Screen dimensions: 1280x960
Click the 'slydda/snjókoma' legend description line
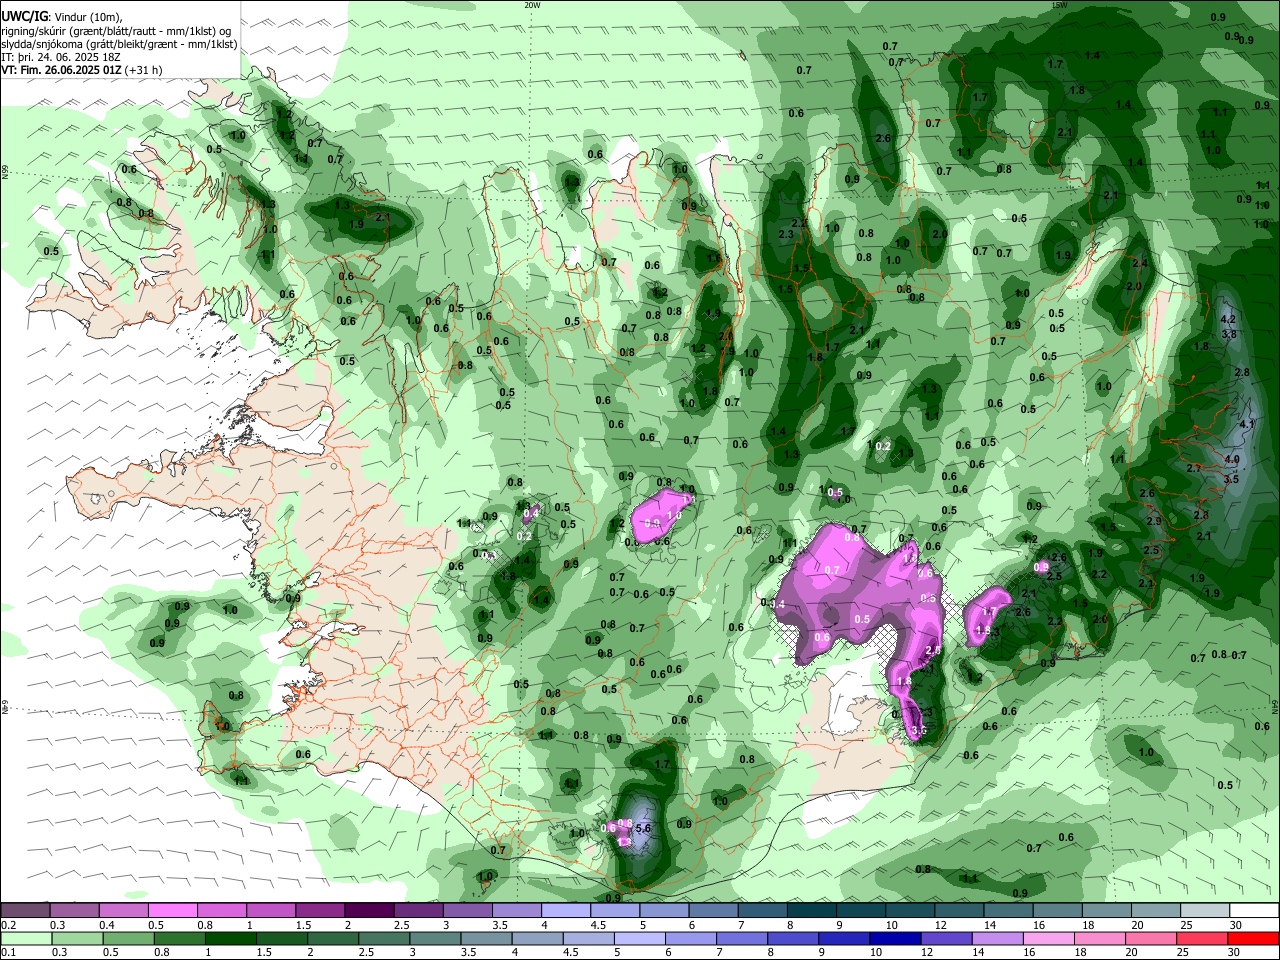119,44
